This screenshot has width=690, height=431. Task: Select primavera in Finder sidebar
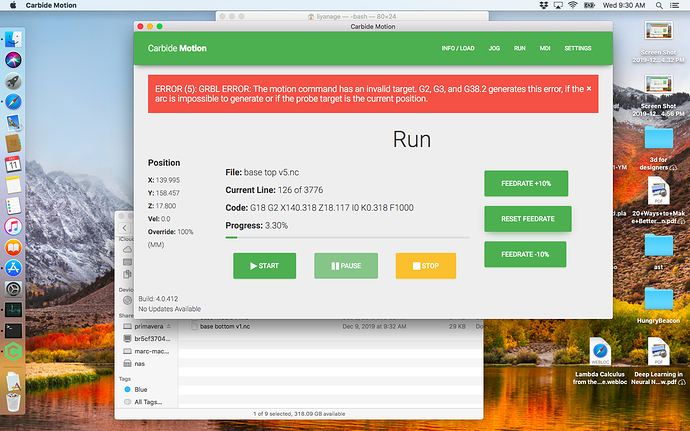click(148, 327)
